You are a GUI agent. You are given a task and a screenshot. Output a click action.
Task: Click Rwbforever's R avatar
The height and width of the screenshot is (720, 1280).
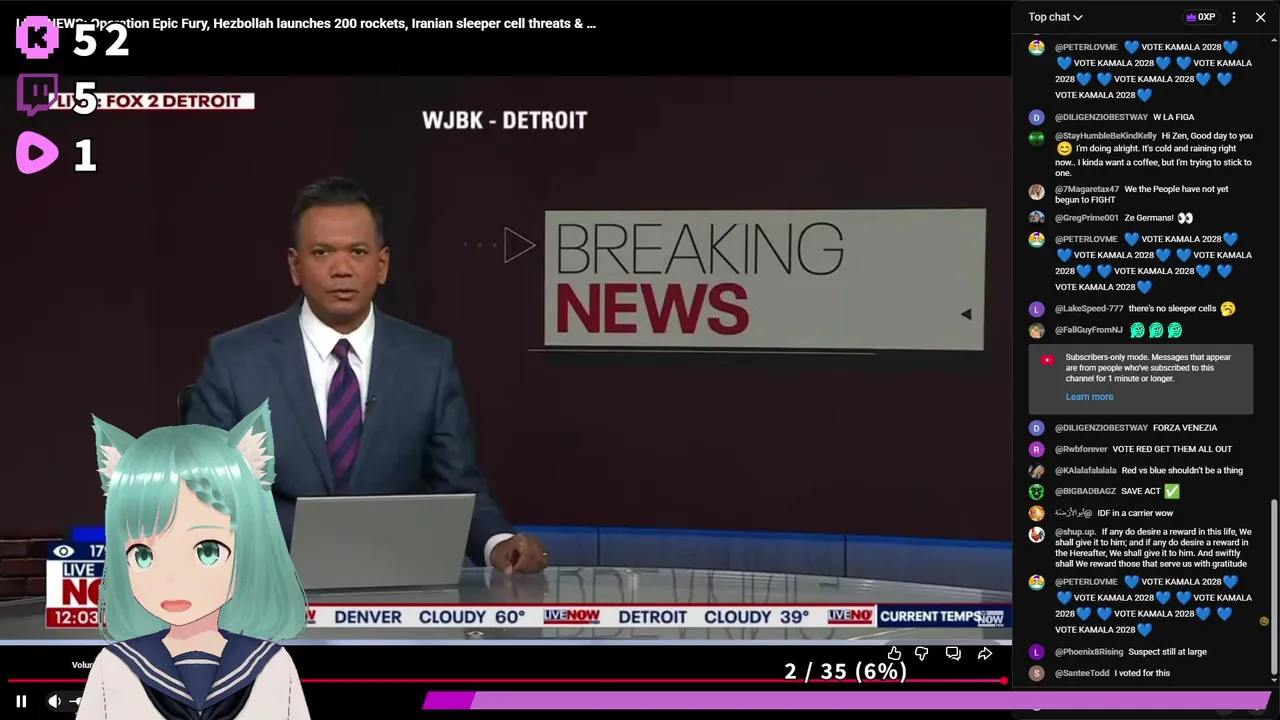coord(1036,450)
